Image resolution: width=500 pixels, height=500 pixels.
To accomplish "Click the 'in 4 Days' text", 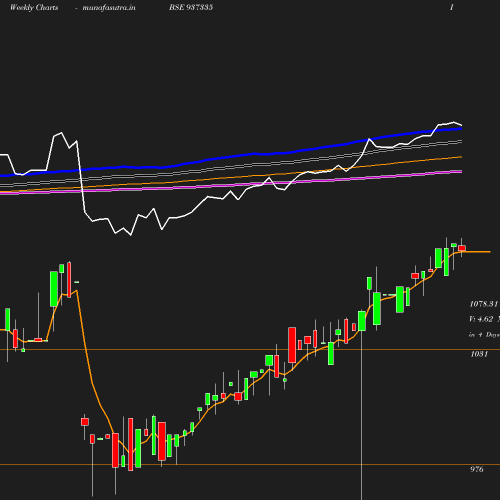I will 484,335.
